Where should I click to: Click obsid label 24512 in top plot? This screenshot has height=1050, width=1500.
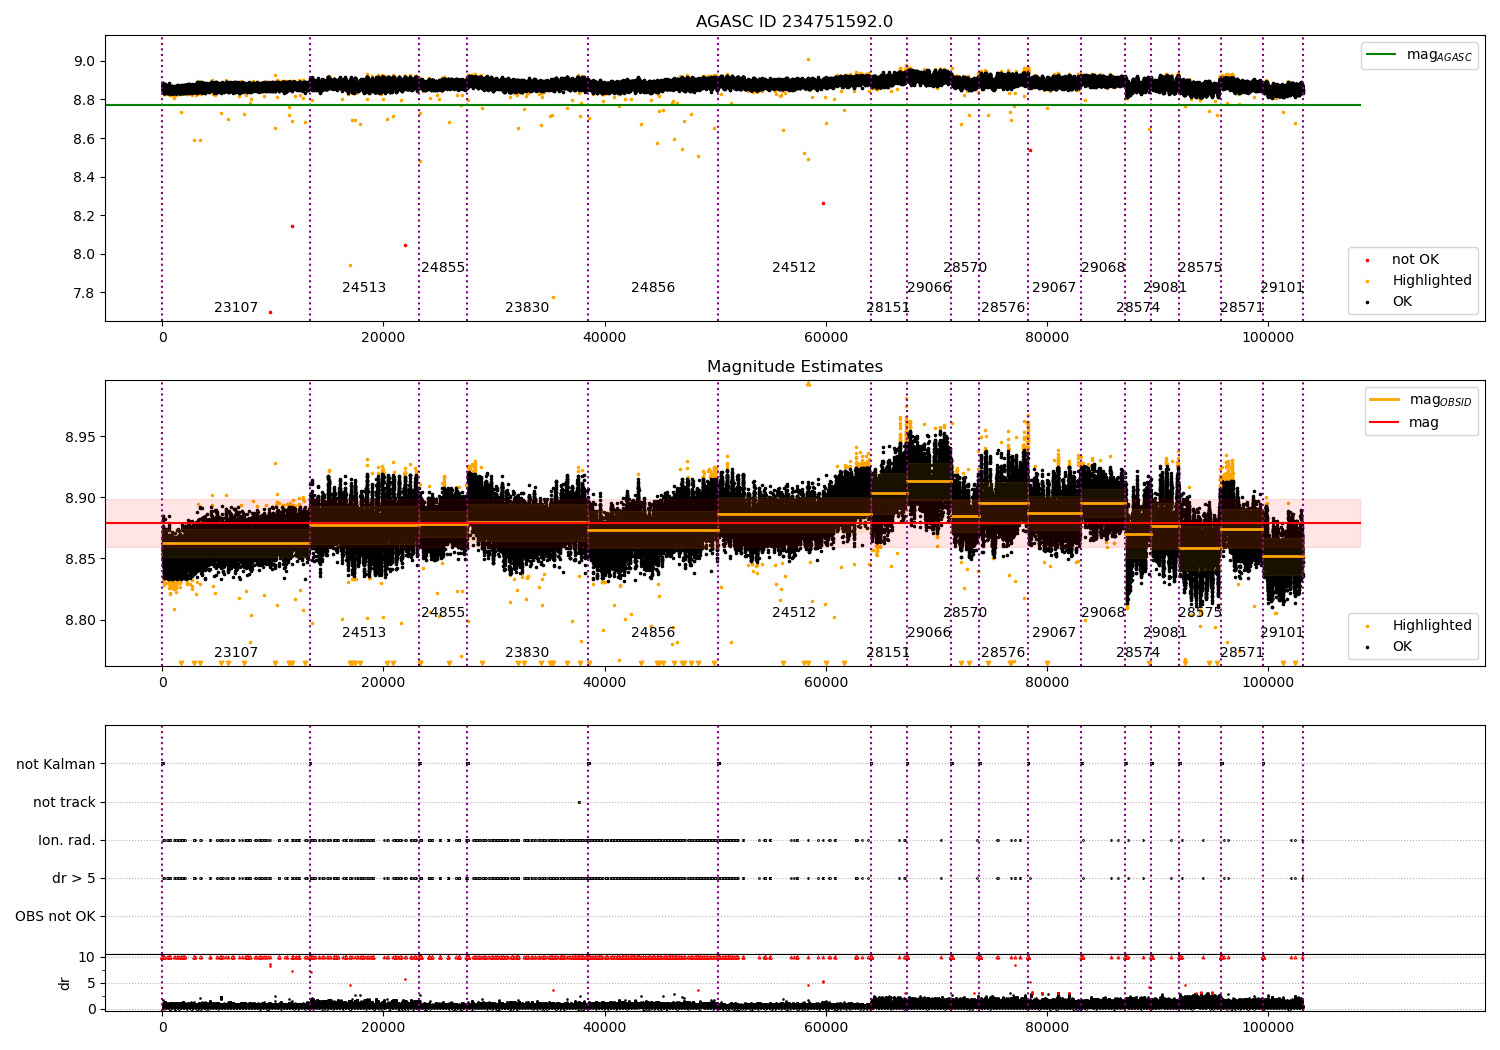tap(794, 268)
